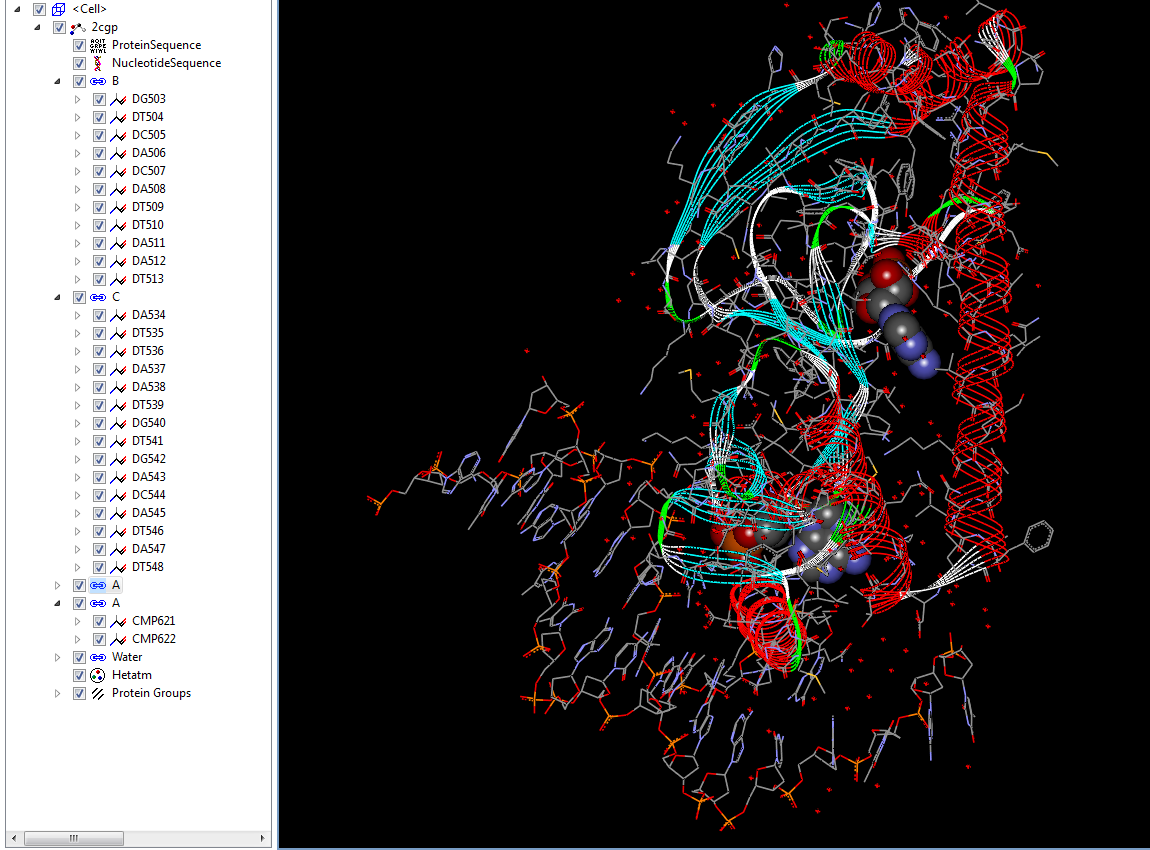The width and height of the screenshot is (1150, 850).
Task: Click the DG503 residue icon
Action: pos(117,99)
